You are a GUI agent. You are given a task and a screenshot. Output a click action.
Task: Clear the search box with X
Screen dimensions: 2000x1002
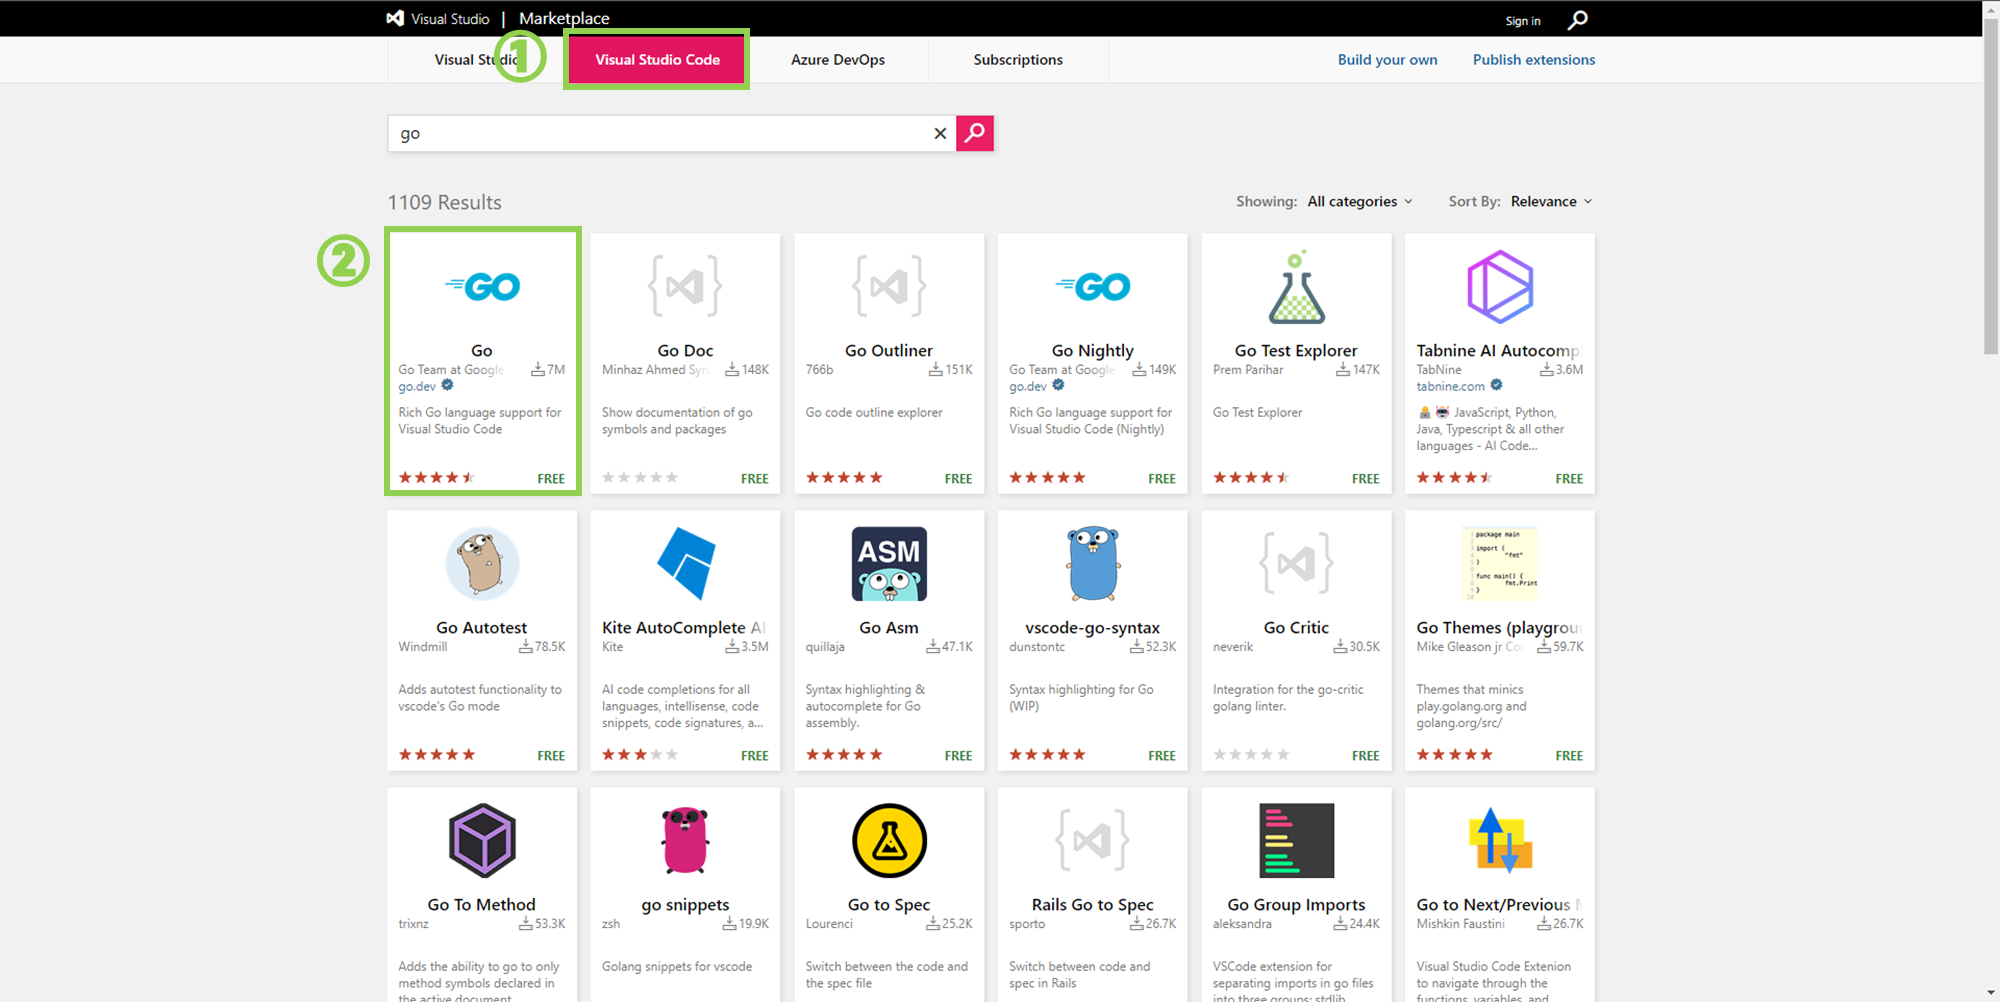tap(940, 133)
